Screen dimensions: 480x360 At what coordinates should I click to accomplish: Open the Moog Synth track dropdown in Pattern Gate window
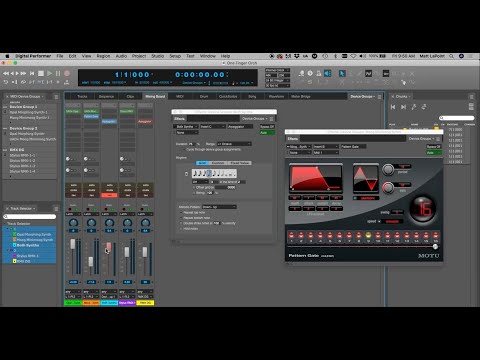[x=299, y=147]
